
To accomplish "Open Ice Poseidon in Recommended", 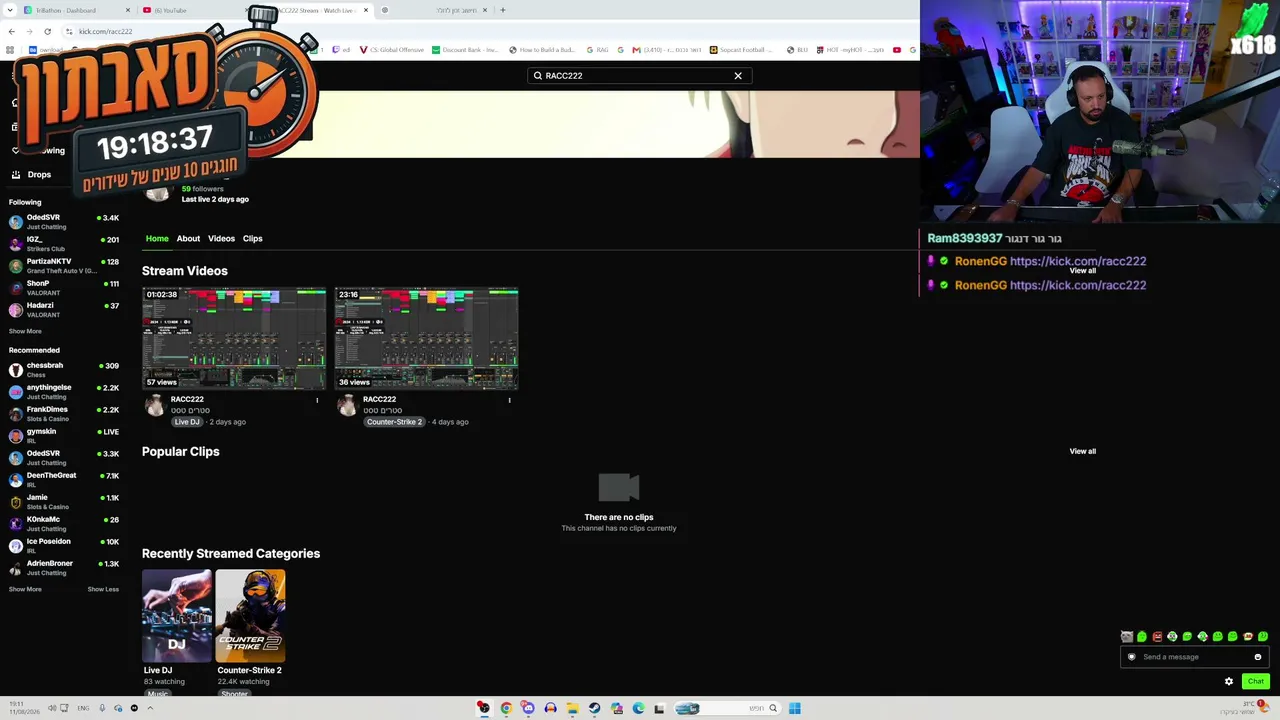I will click(x=64, y=546).
